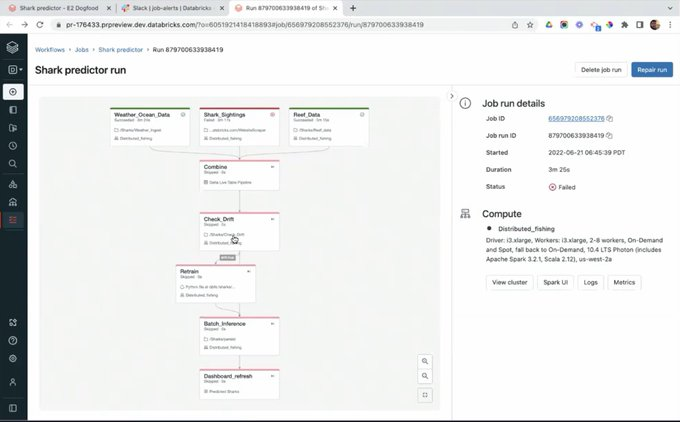Switch to Slack job-alerts browser tab
The width and height of the screenshot is (680, 422).
tap(172, 8)
